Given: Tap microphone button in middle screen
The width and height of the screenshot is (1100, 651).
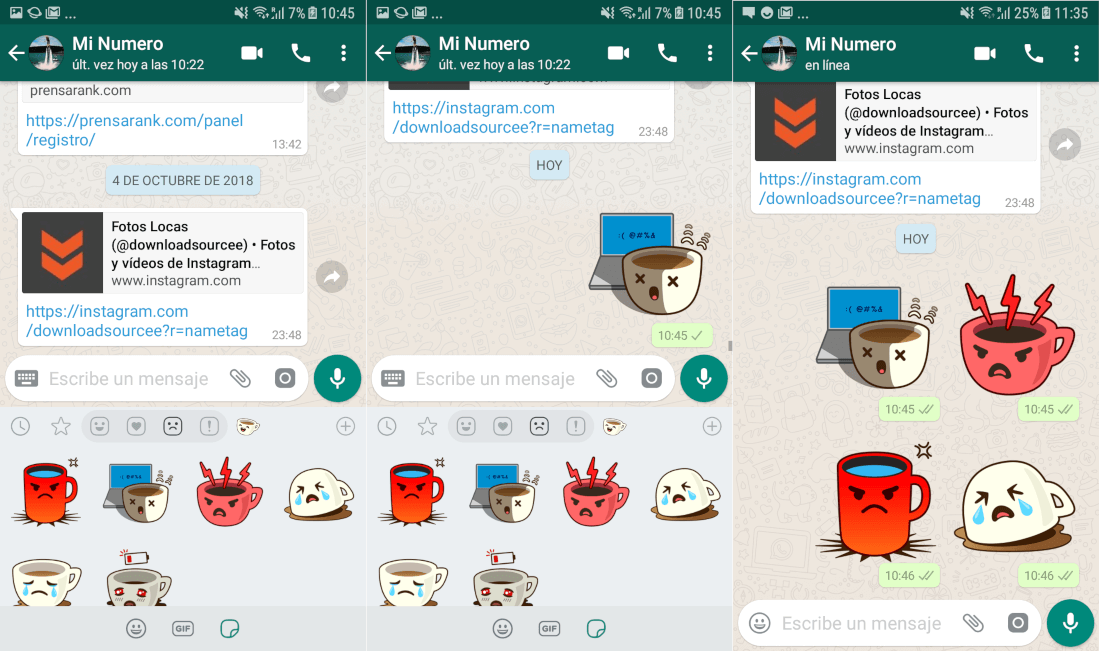Looking at the screenshot, I should pos(704,378).
